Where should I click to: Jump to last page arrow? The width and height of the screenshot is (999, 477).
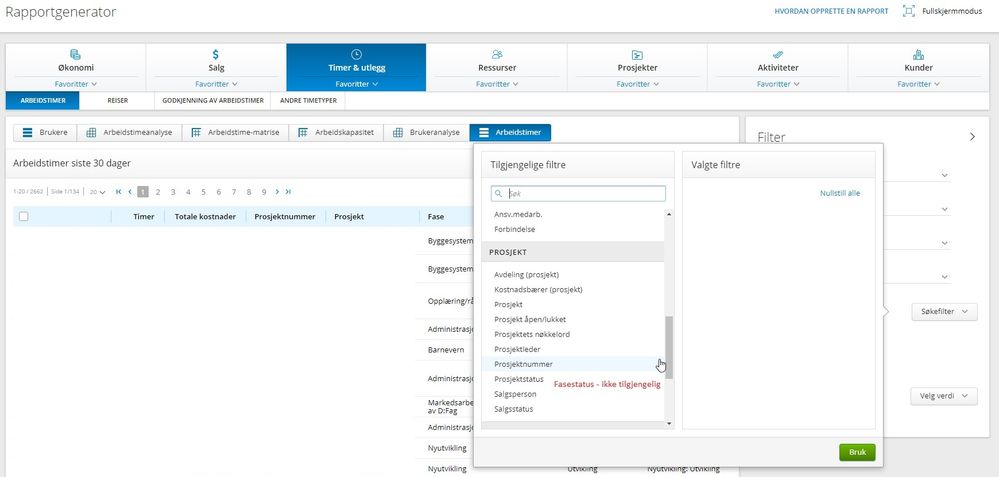(288, 192)
